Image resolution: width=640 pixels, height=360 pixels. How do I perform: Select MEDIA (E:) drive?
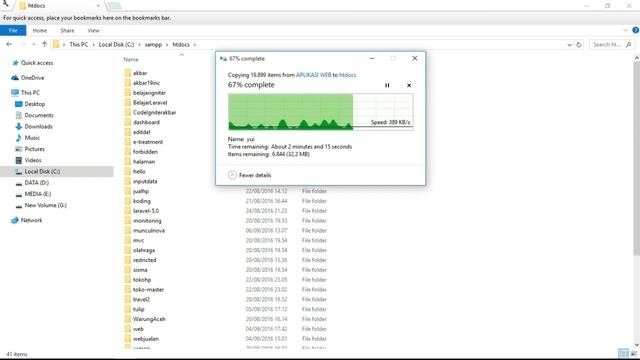pos(33,194)
